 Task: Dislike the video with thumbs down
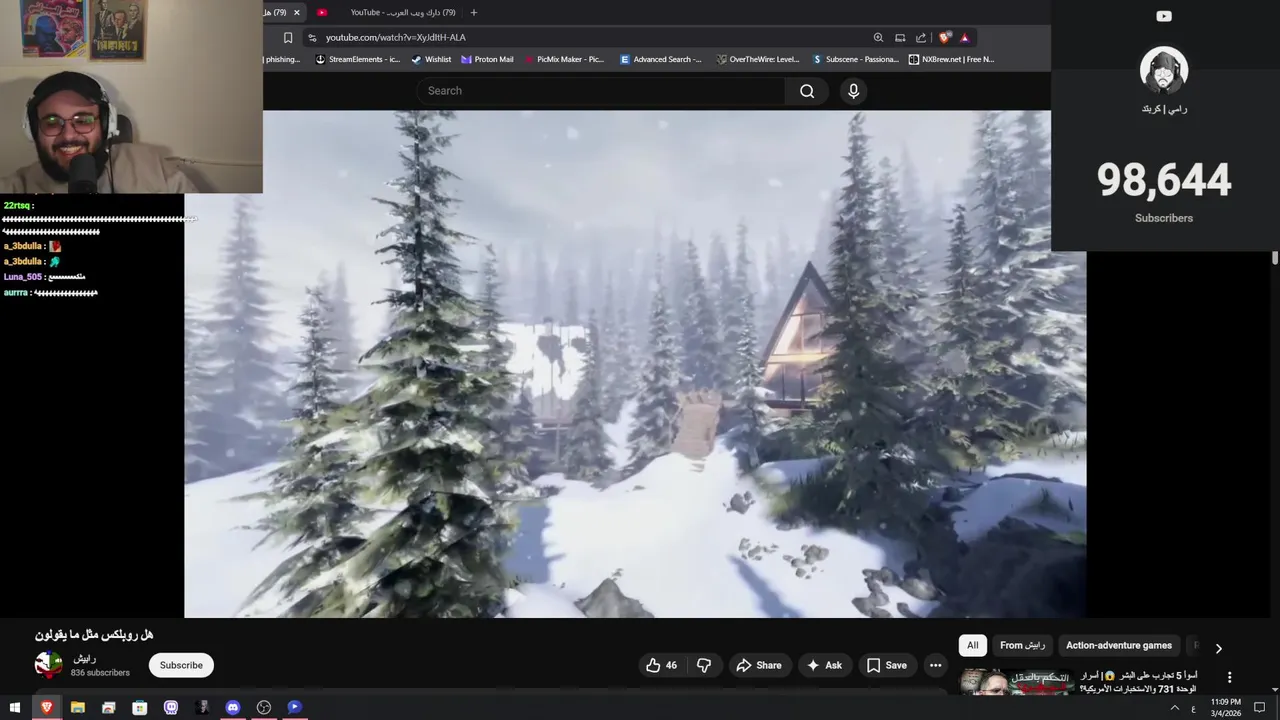point(704,665)
